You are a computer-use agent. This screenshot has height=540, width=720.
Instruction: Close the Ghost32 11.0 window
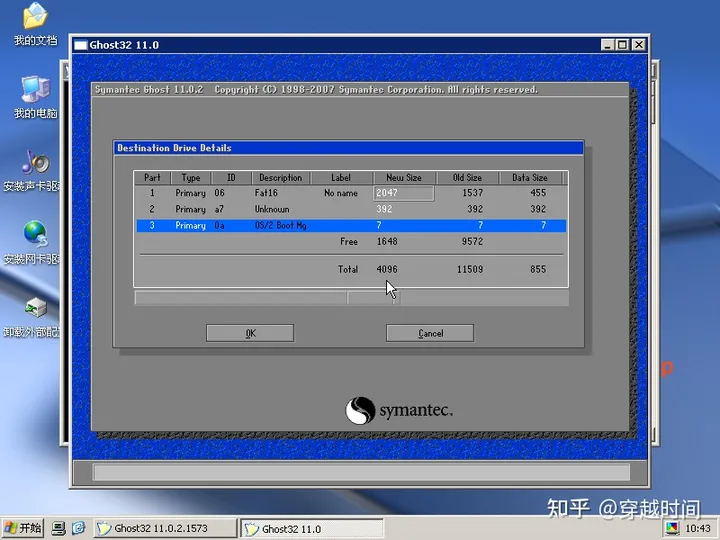[639, 45]
